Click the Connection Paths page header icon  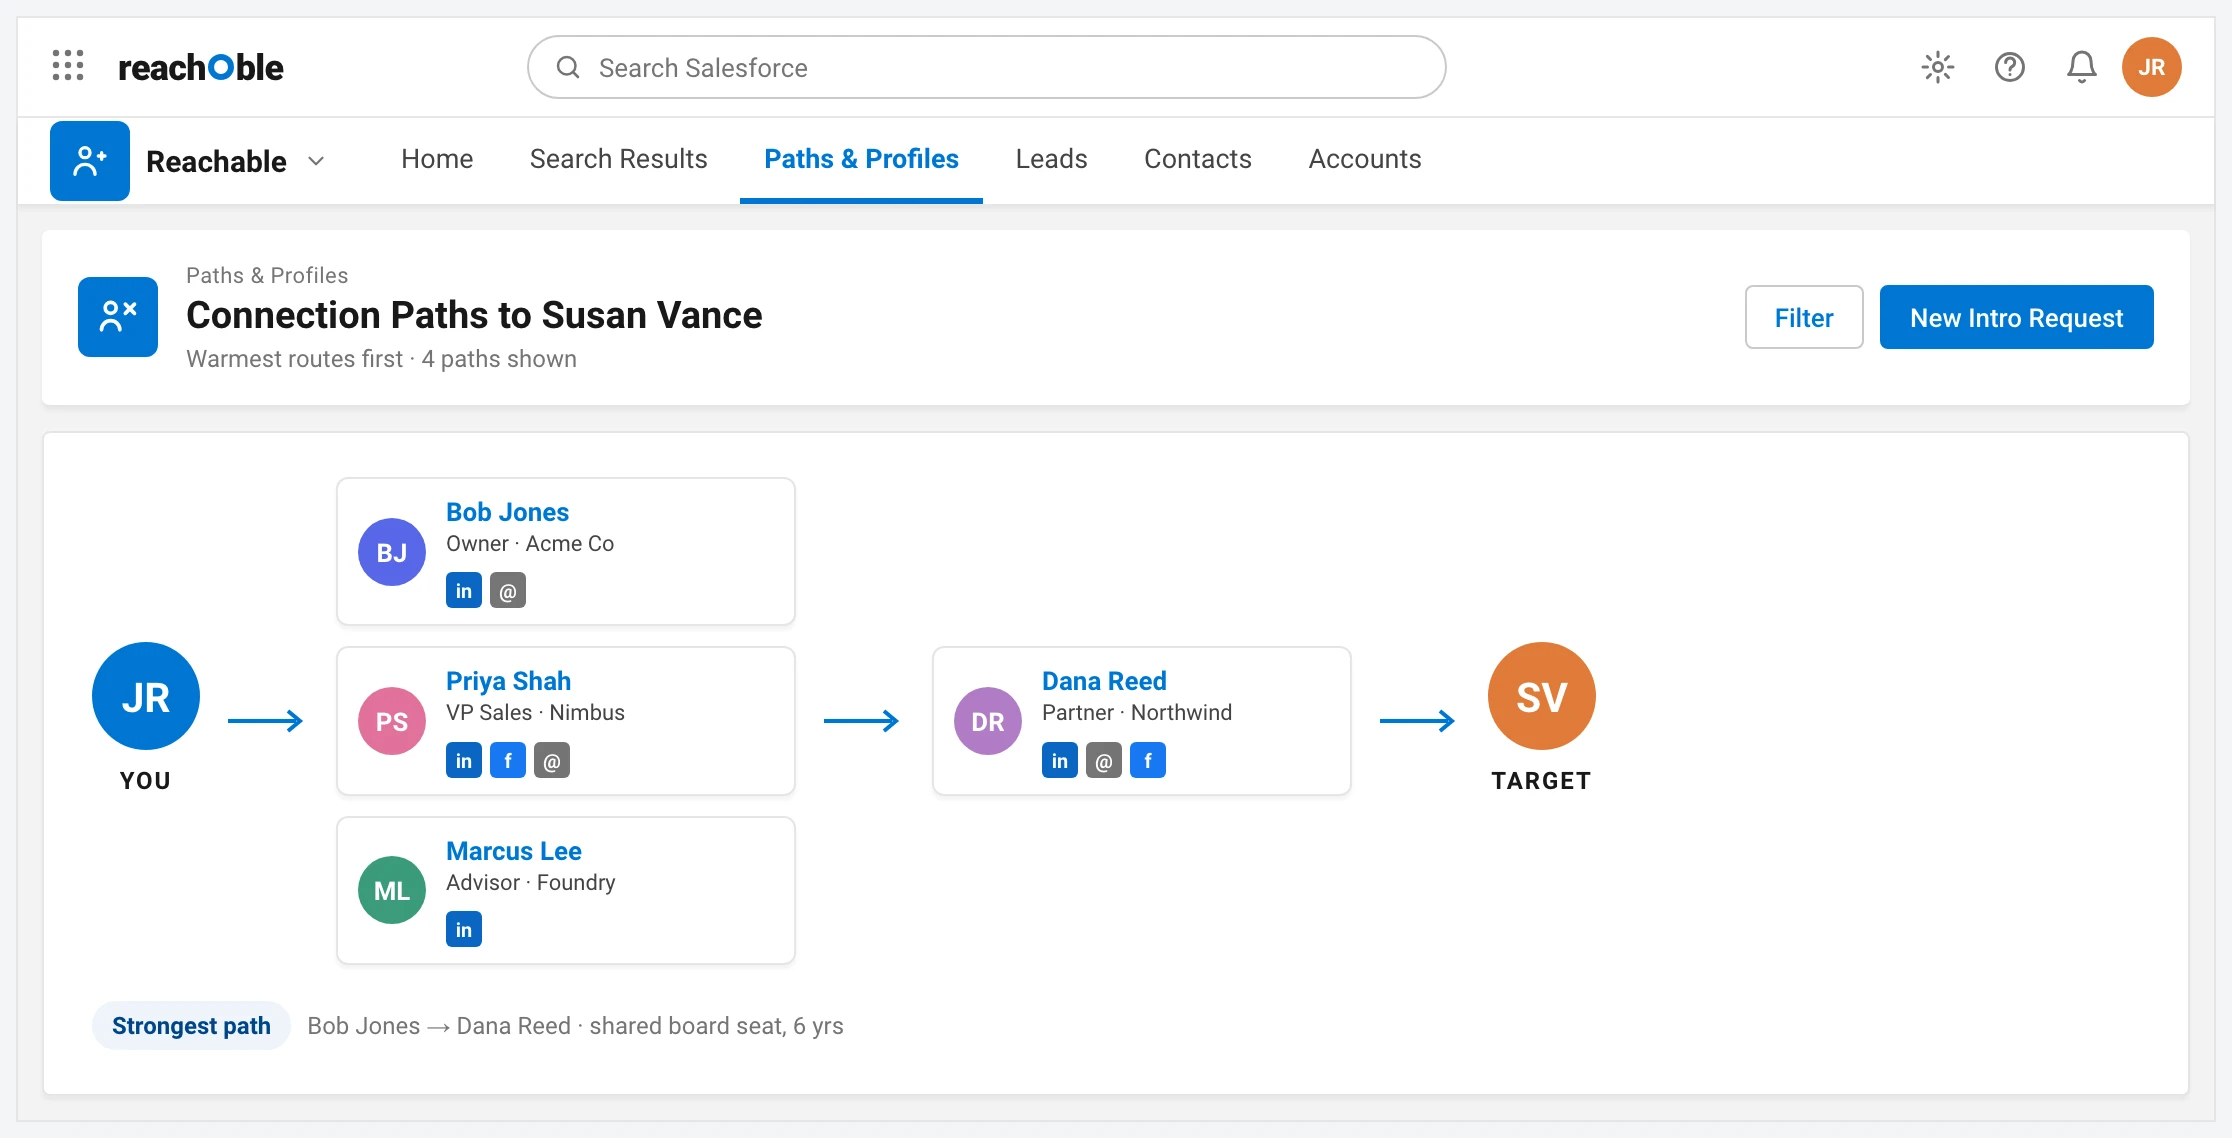[x=118, y=317]
